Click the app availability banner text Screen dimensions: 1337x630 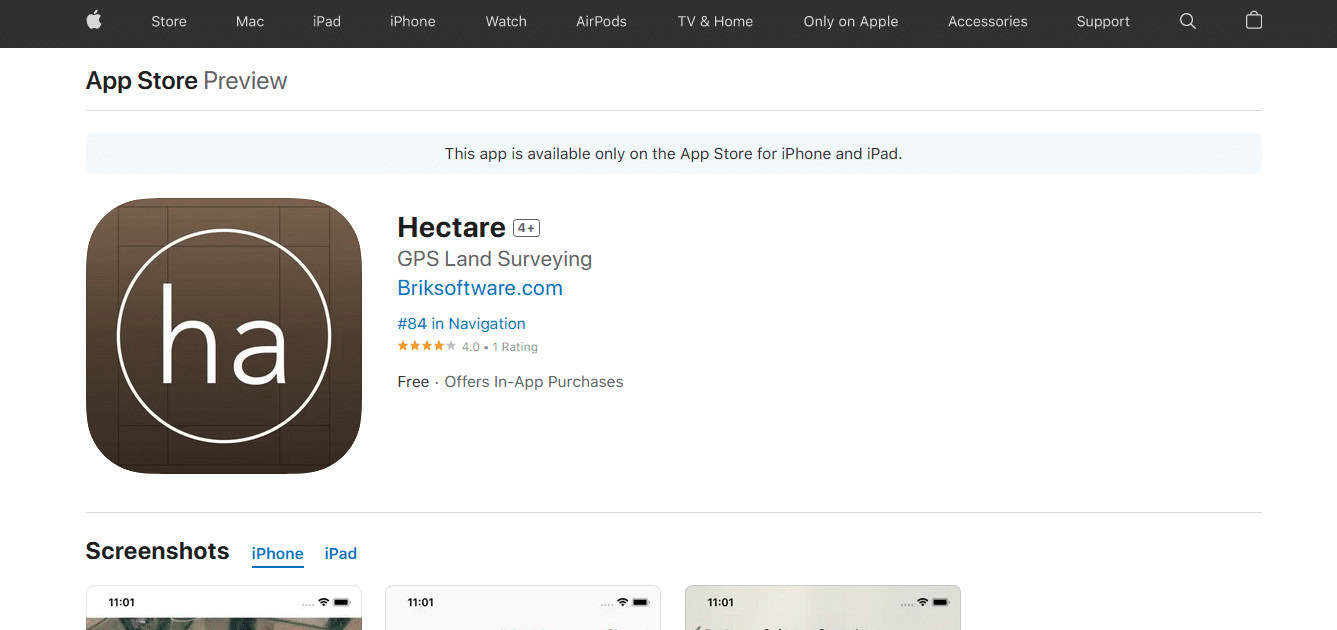point(673,154)
